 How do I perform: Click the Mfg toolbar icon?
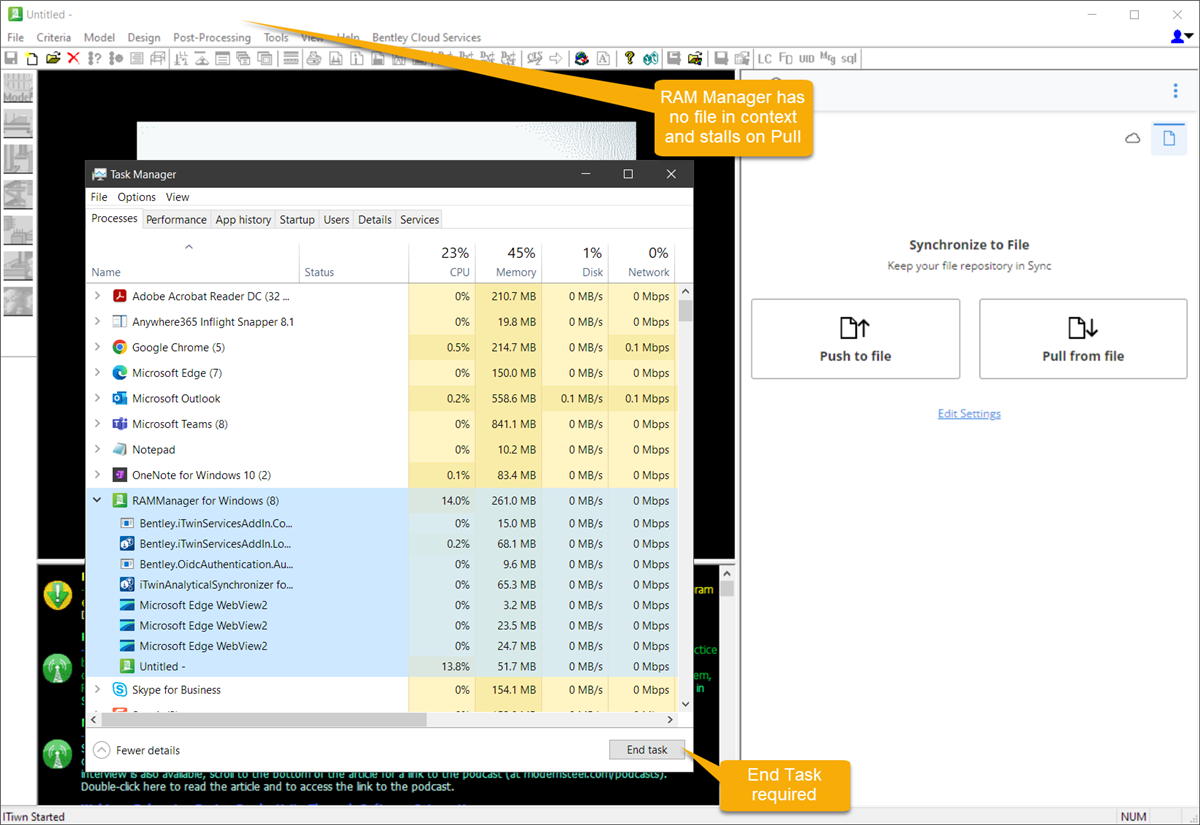point(828,58)
